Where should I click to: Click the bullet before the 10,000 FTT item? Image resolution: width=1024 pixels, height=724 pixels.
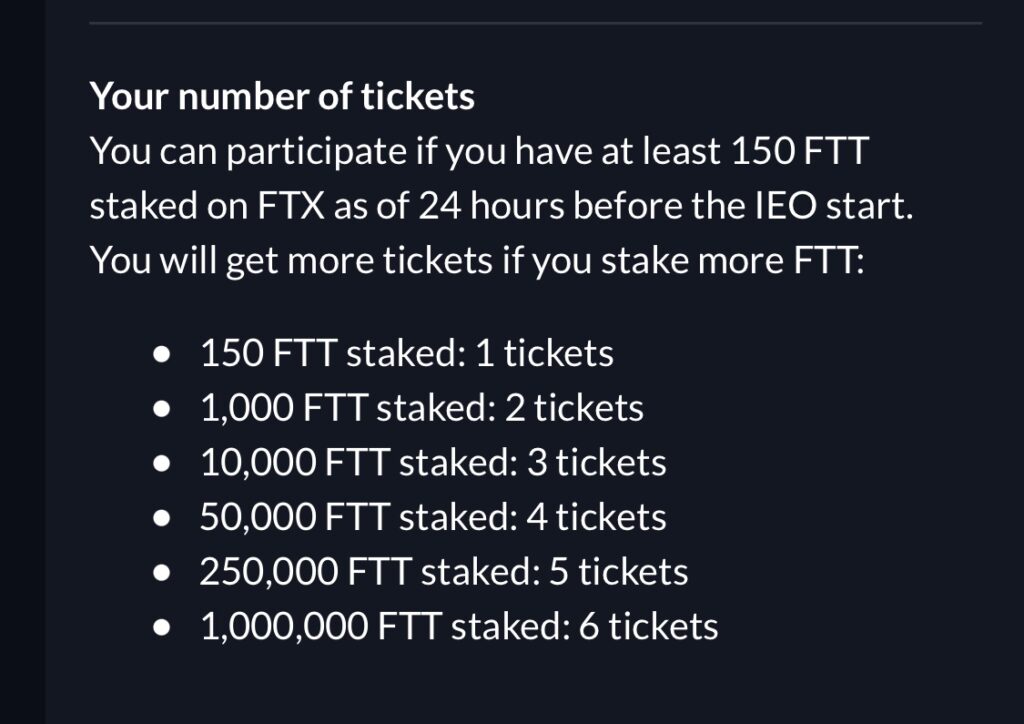(161, 464)
